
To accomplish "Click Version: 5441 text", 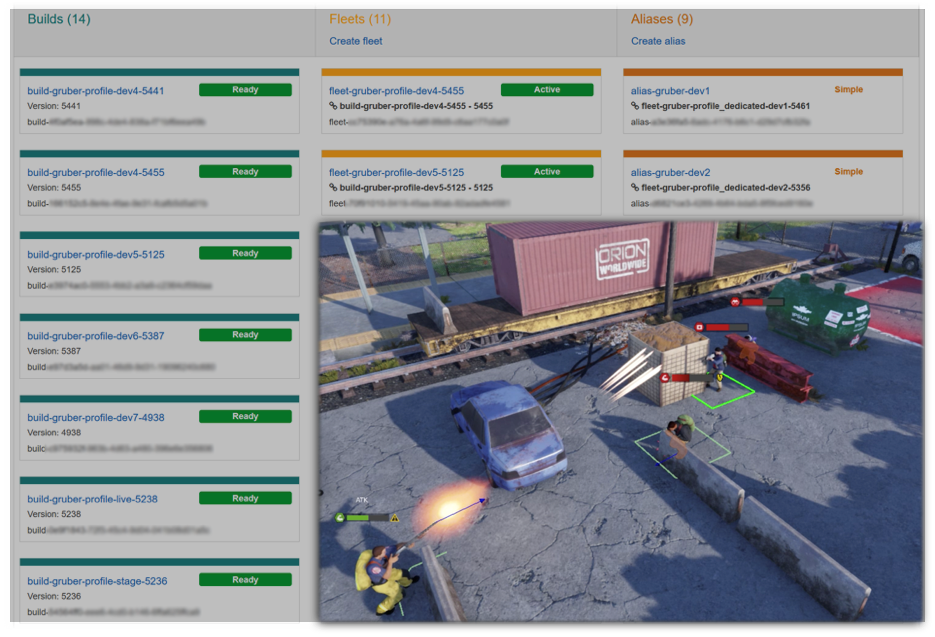I will click(54, 106).
